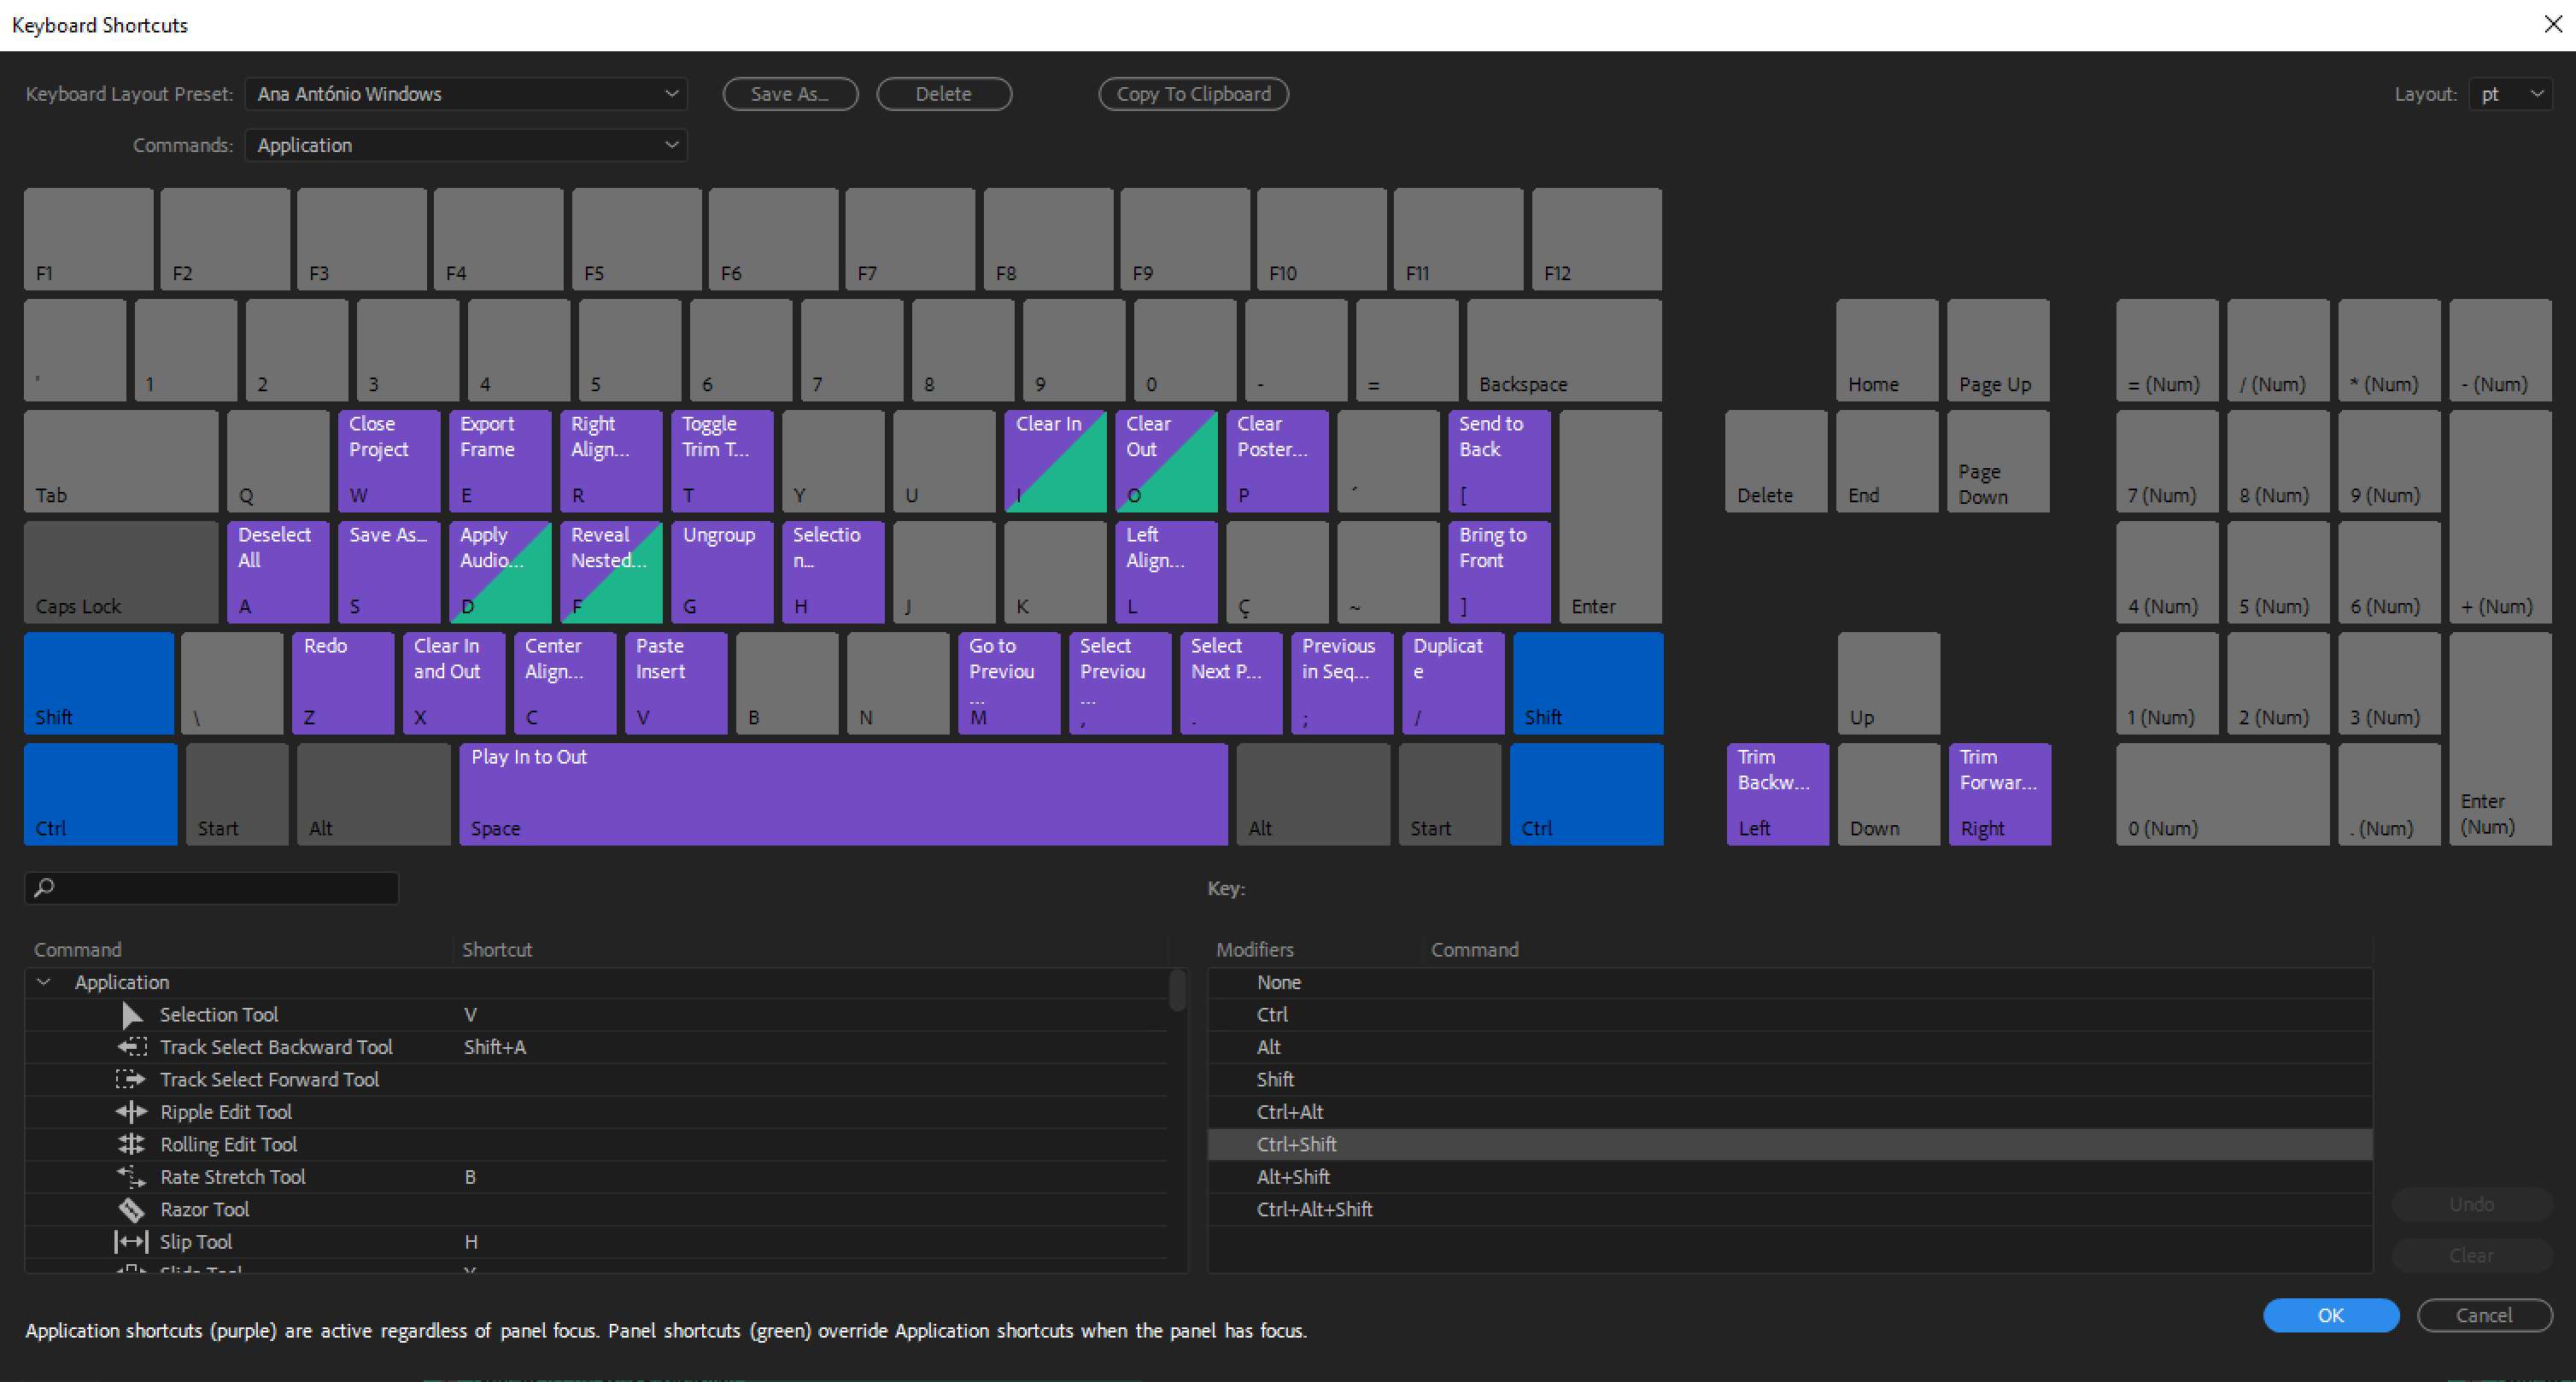Select the Ctrl+Alt modifier row
Viewport: 2576px width, 1382px height.
pos(1790,1112)
